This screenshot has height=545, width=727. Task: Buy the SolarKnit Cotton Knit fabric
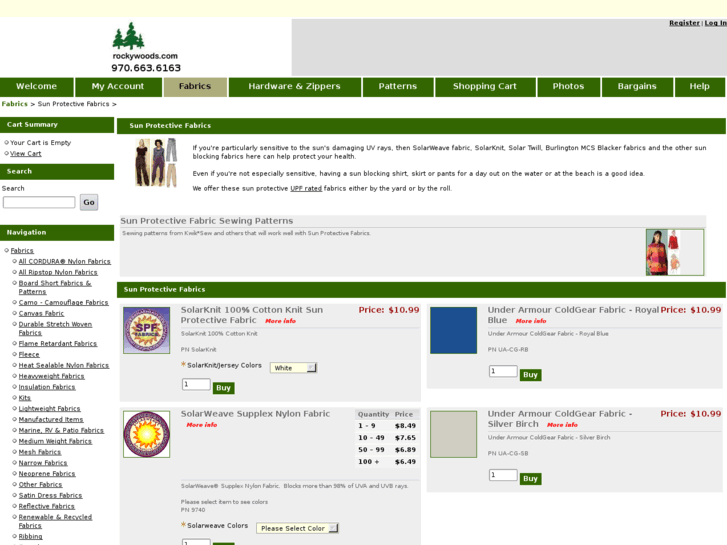click(x=223, y=388)
